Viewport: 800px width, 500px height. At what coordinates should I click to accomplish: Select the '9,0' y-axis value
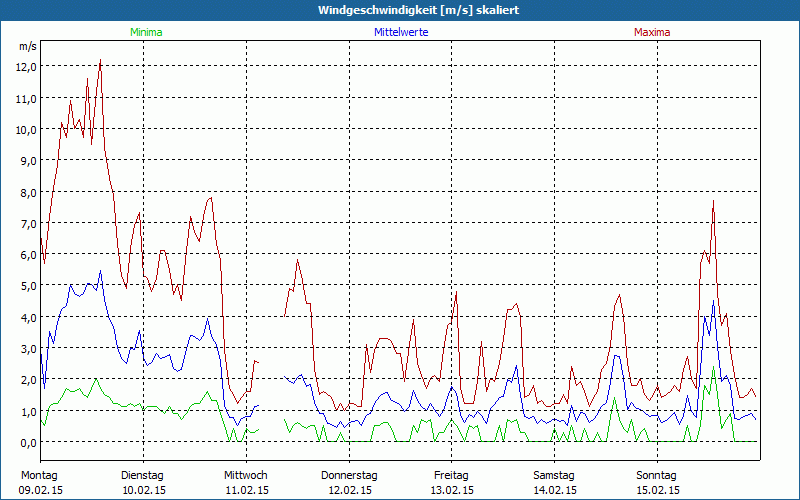[x=29, y=161]
